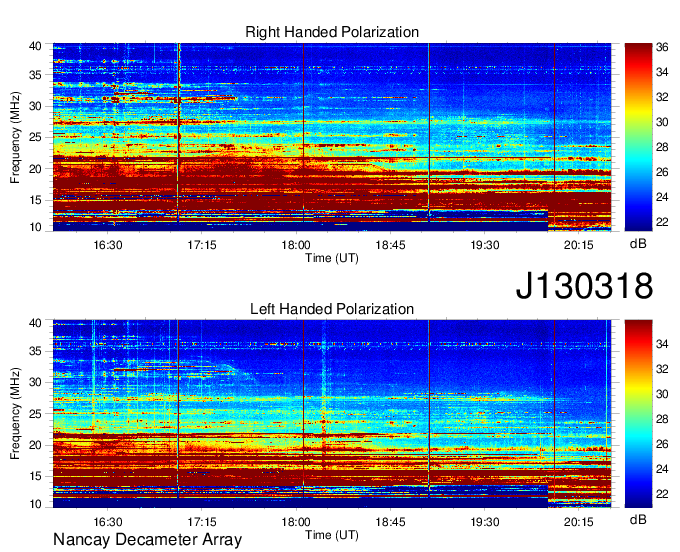The height and width of the screenshot is (552, 680).
Task: Click the 40 frequency tick of Right Handed plot
Action: (x=35, y=46)
